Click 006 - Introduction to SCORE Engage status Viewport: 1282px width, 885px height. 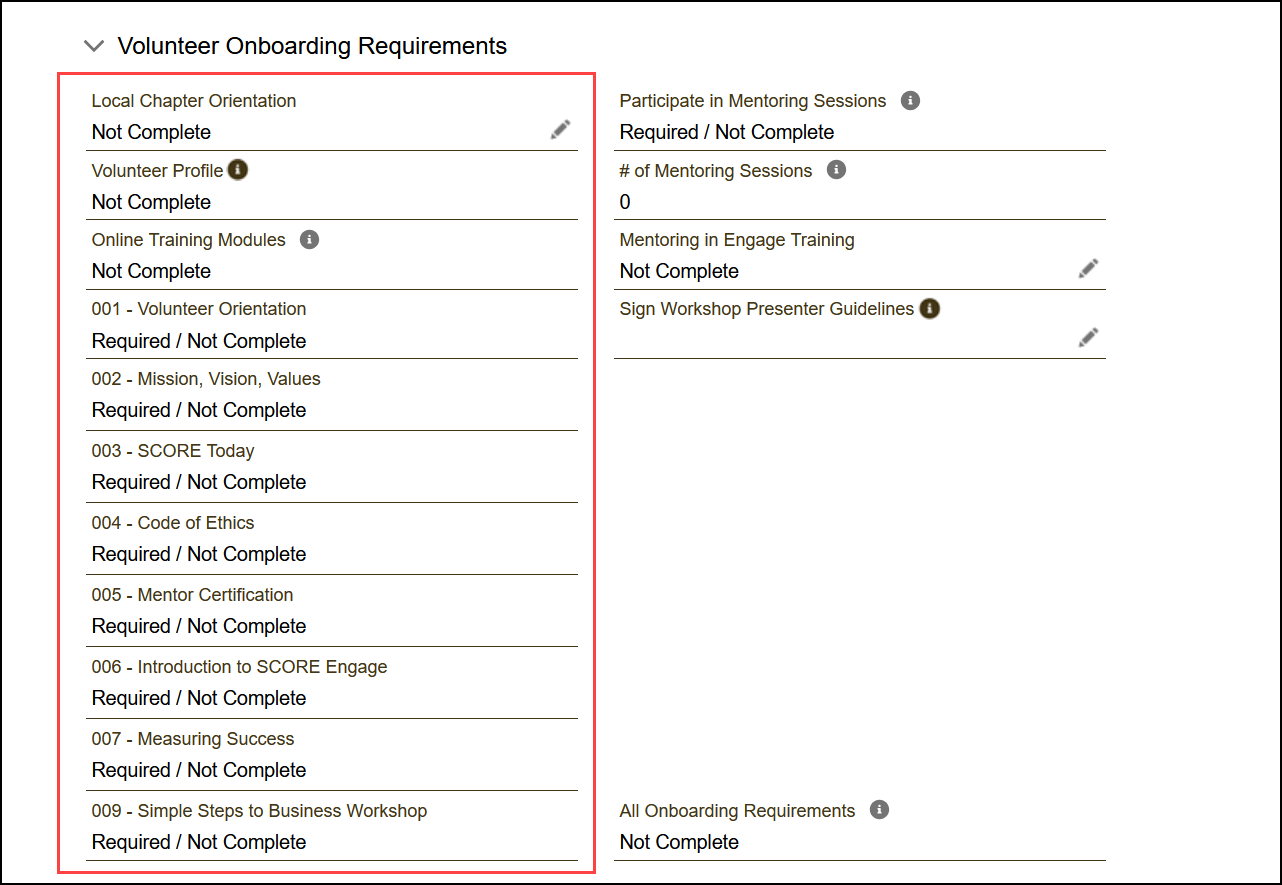pos(199,698)
